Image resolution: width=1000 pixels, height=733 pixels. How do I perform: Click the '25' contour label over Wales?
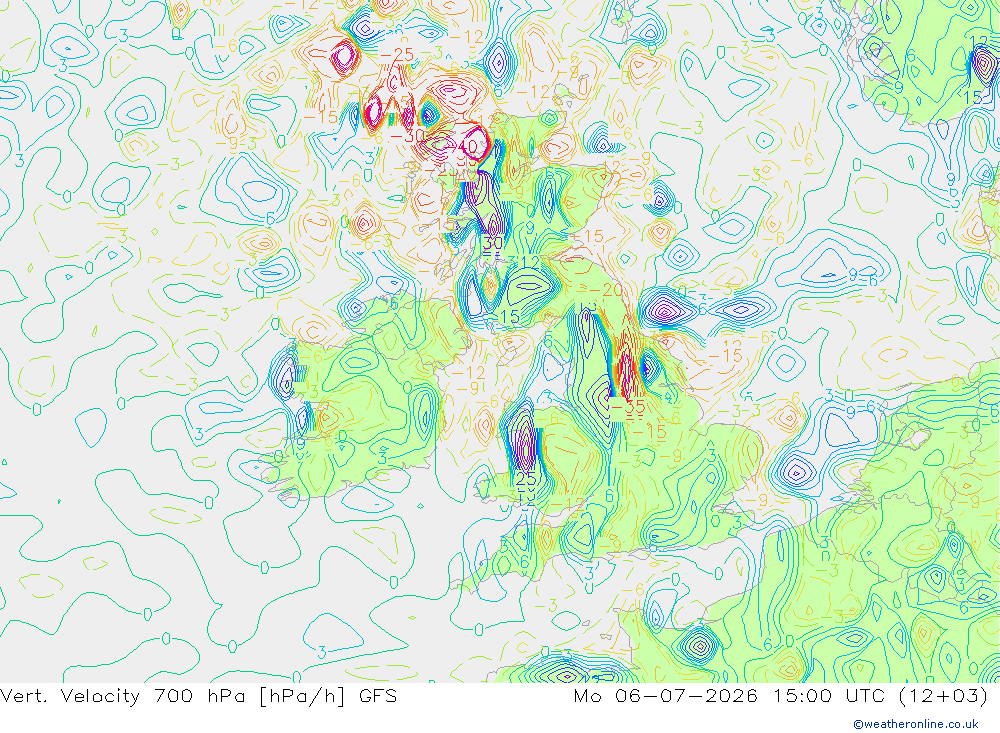point(526,478)
